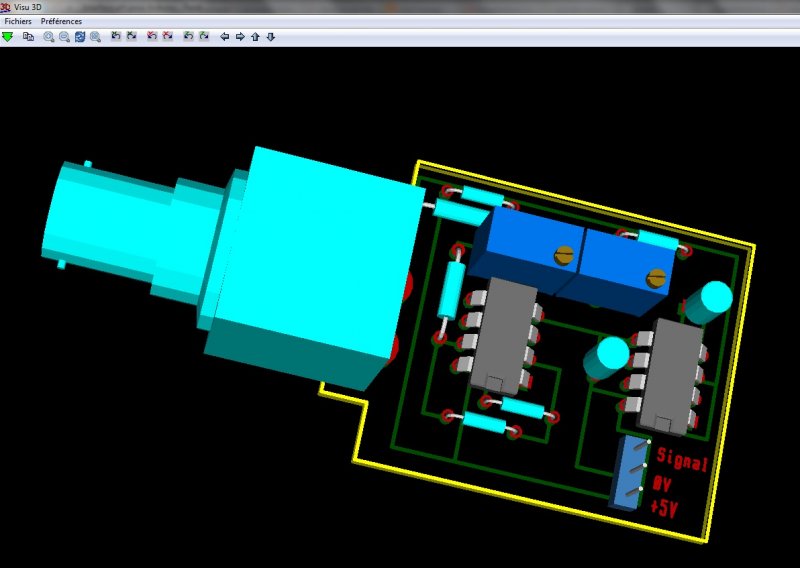Open the Fichiers menu
This screenshot has height=568, width=800.
(18, 21)
